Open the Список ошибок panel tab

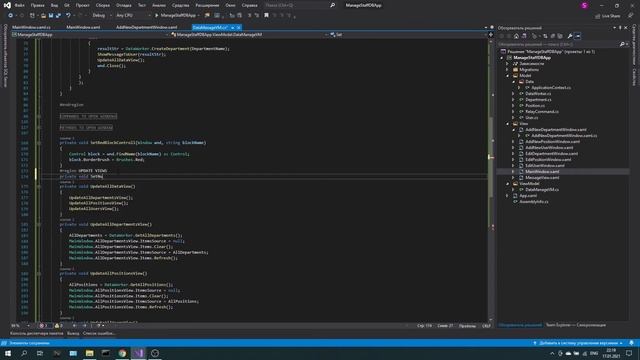99,333
